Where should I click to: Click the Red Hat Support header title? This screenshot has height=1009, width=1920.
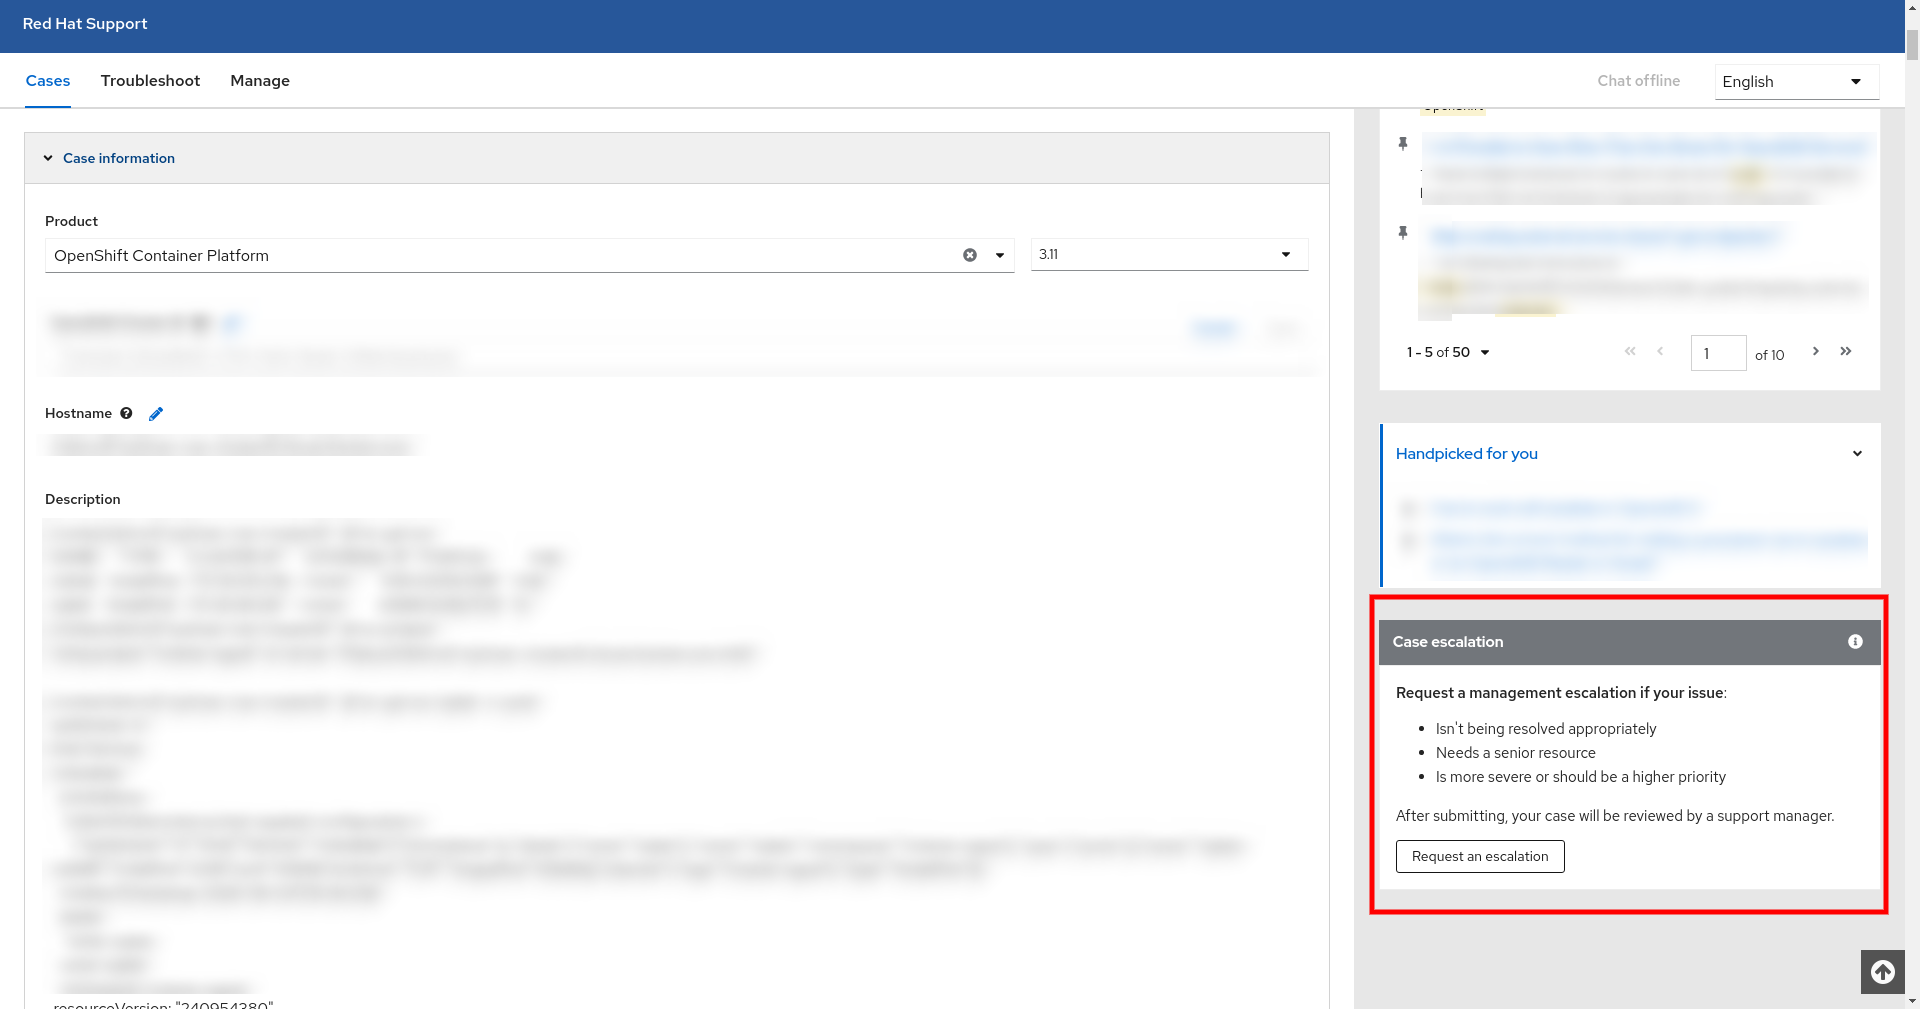click(85, 24)
